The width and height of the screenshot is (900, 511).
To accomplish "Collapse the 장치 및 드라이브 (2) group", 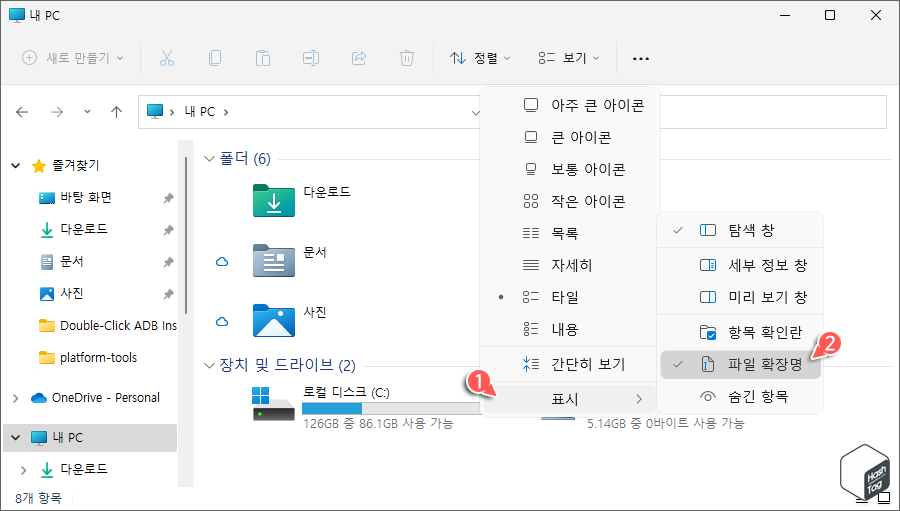I will point(209,366).
